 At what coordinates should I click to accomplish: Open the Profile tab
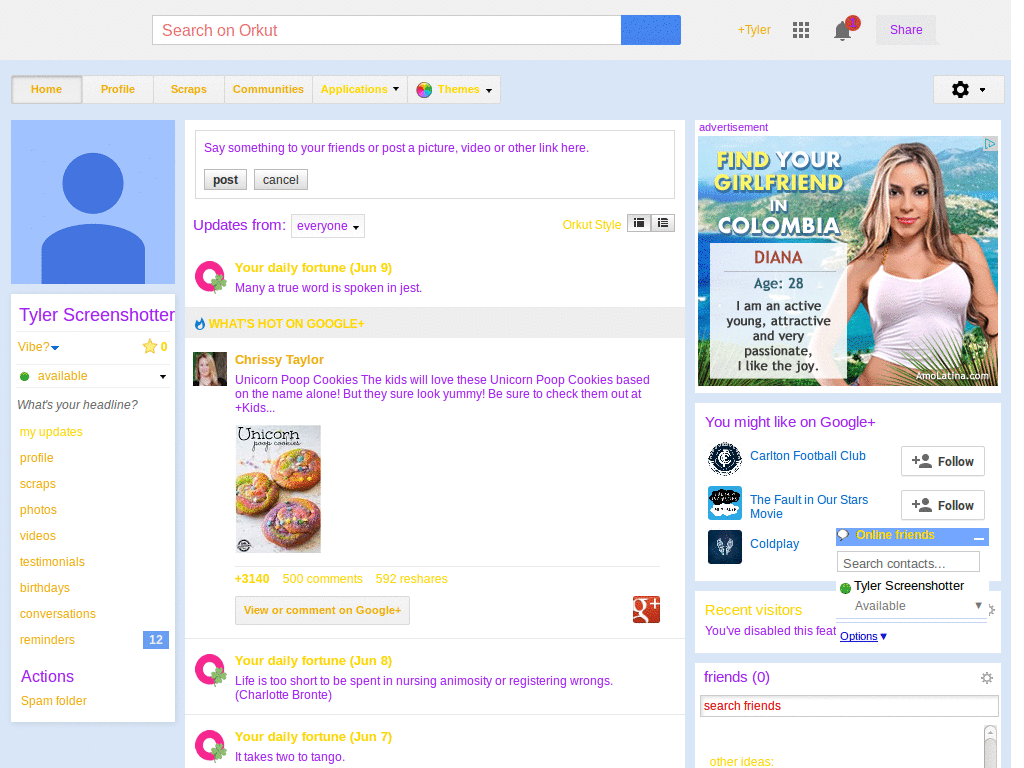tap(118, 89)
